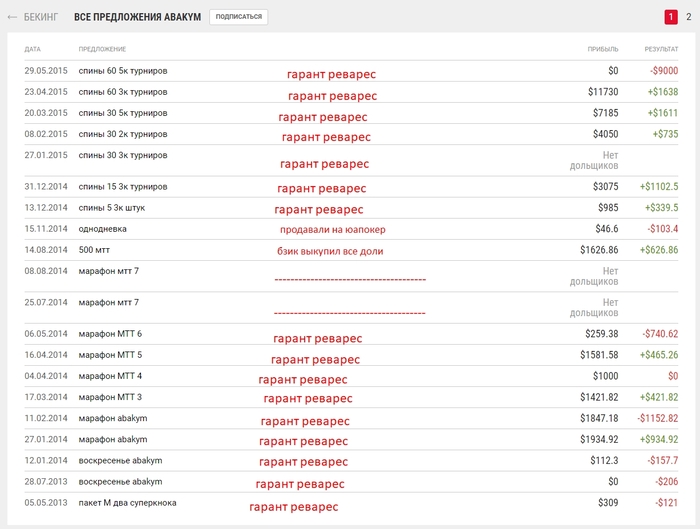Select the спины 30 5к турниров row

coord(122,113)
